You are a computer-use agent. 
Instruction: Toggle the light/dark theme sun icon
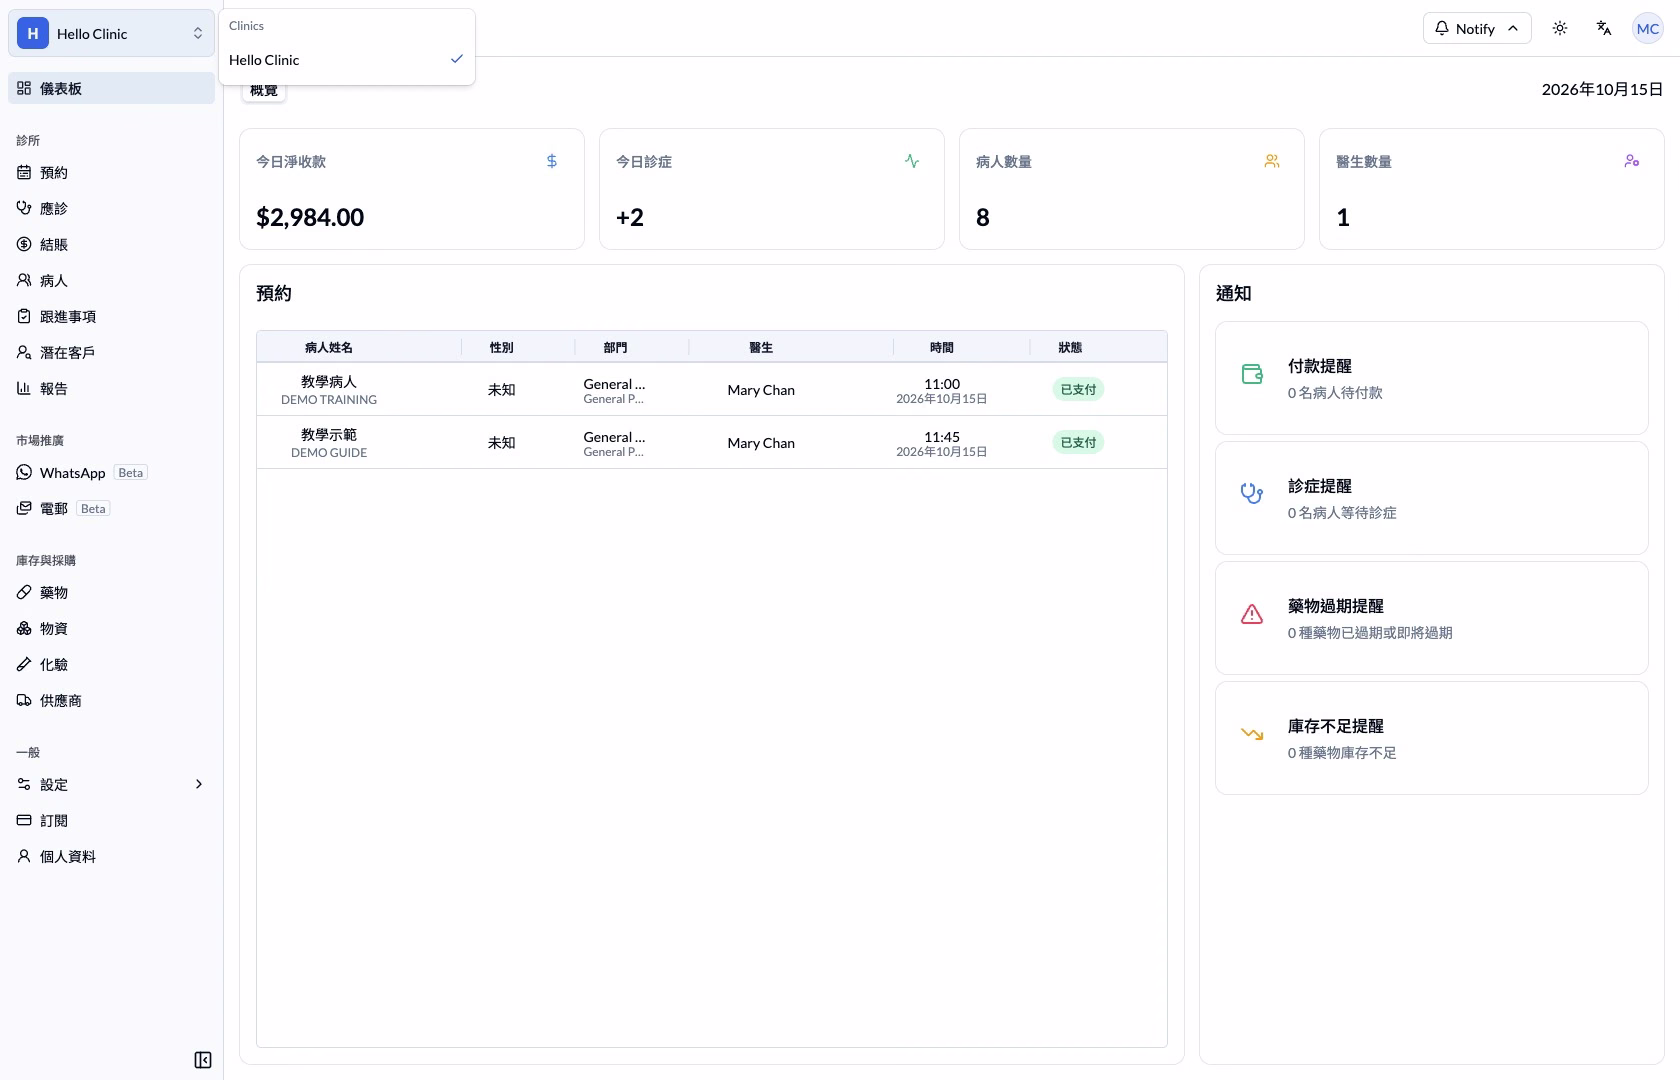tap(1560, 29)
